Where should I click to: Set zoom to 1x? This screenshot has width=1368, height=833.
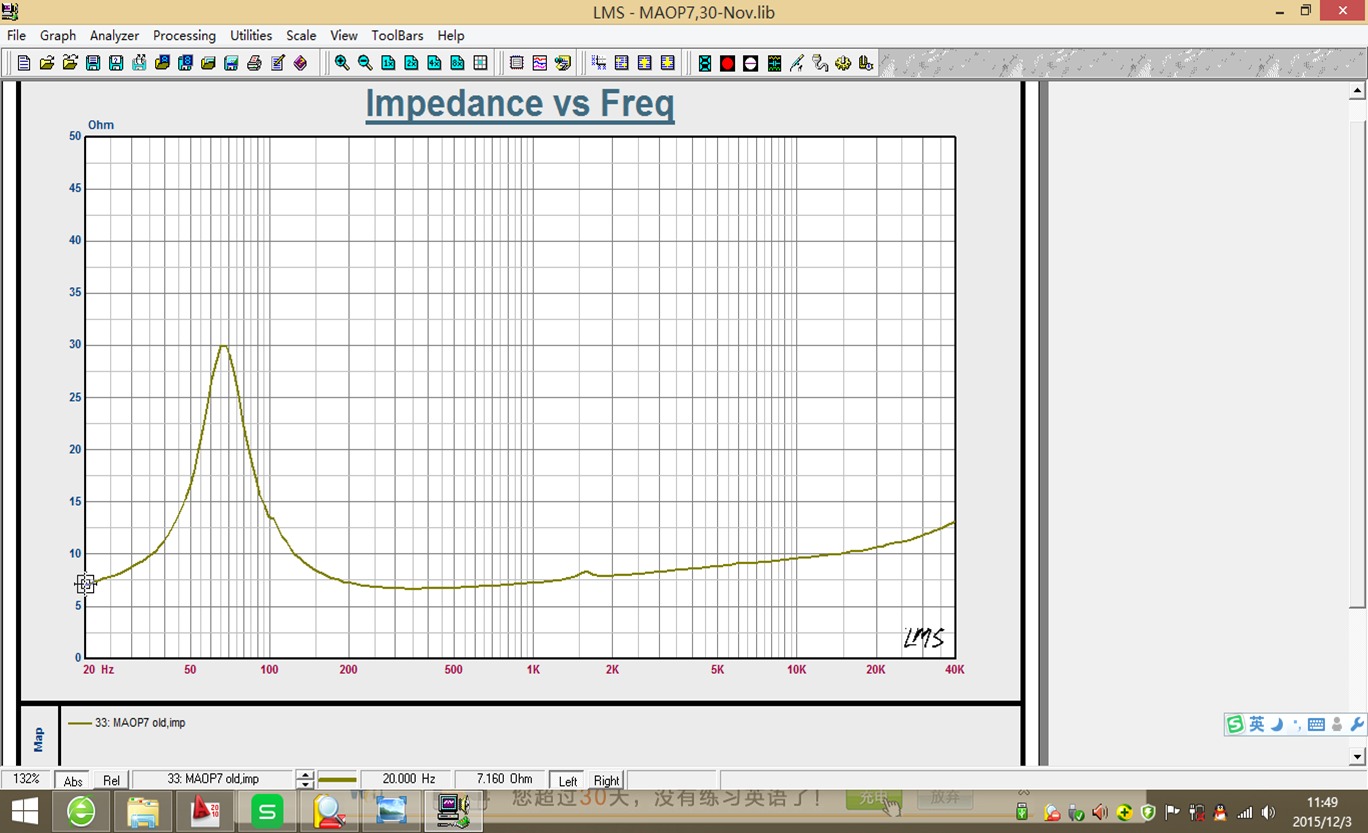pyautogui.click(x=388, y=63)
